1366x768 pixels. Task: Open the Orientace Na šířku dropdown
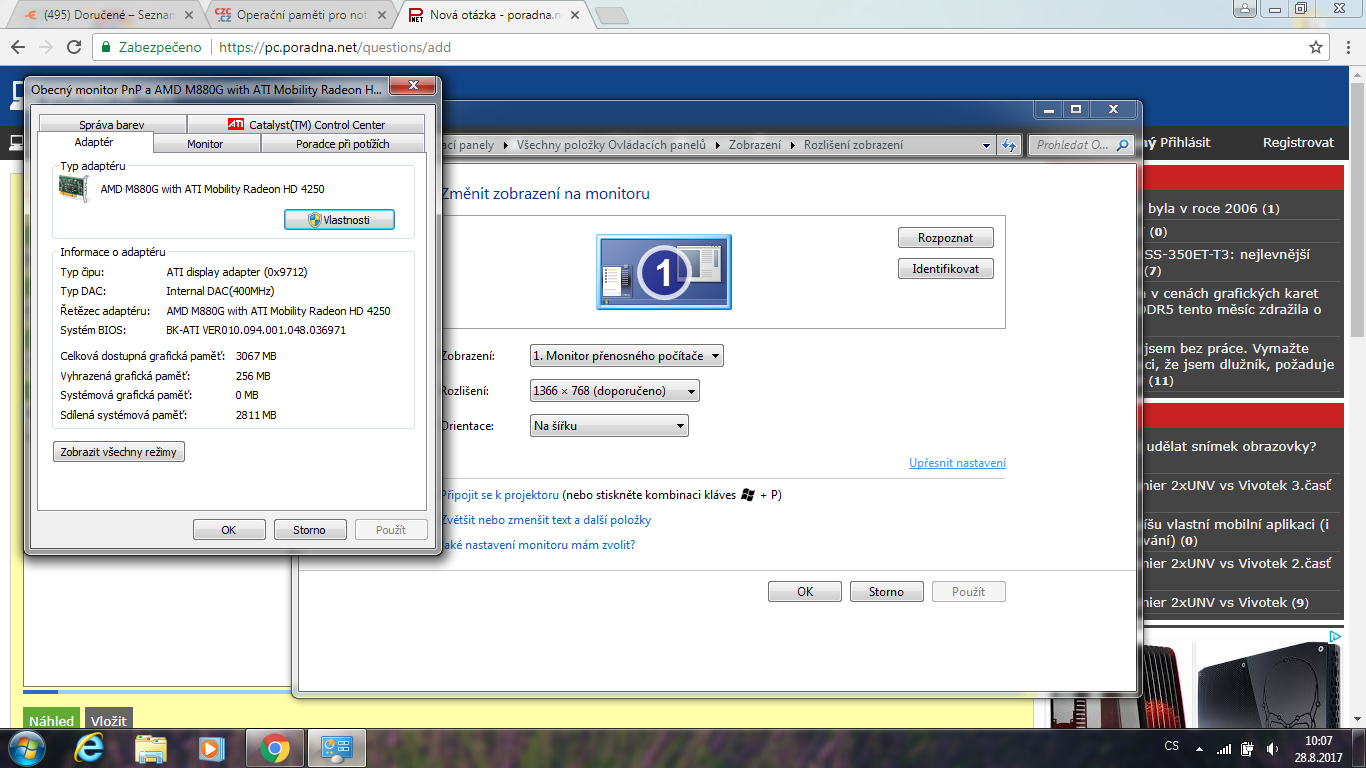pyautogui.click(x=609, y=426)
